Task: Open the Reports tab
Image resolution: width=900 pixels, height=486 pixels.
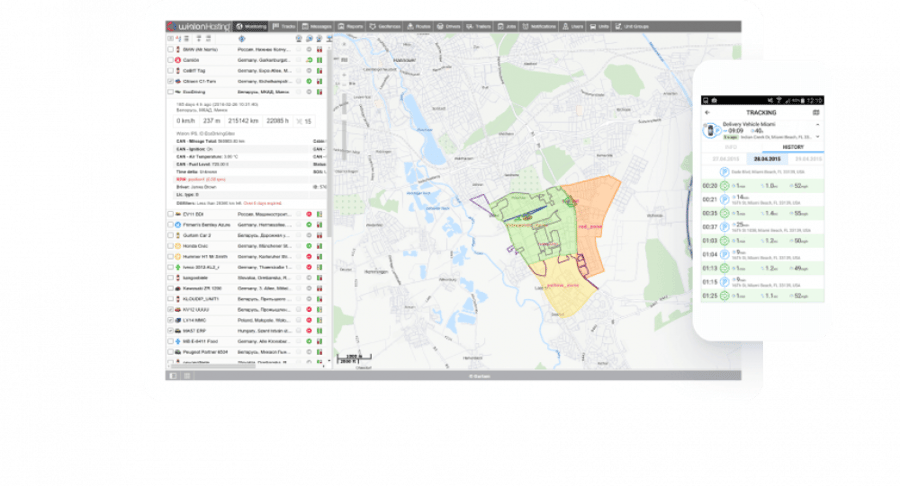Action: pos(351,26)
